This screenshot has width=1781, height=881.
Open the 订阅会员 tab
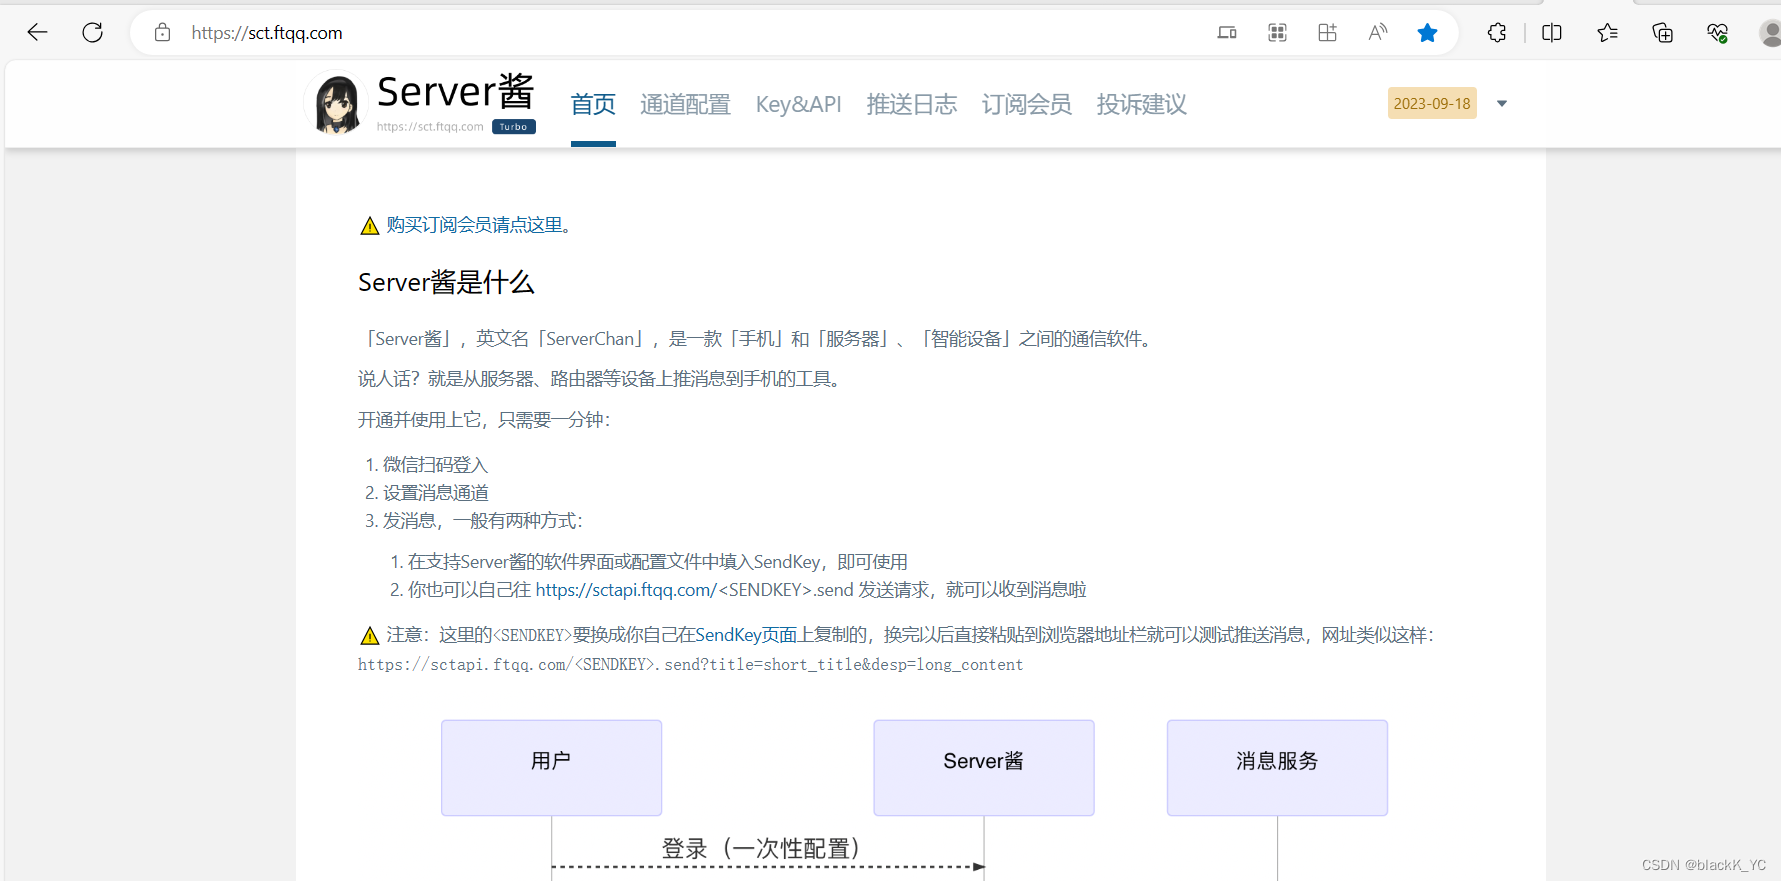1027,104
